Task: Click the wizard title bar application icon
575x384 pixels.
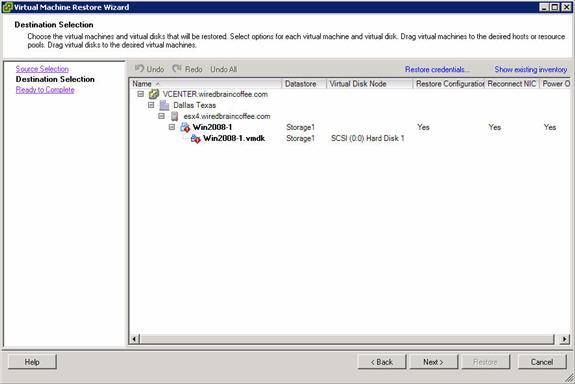Action: coord(7,7)
